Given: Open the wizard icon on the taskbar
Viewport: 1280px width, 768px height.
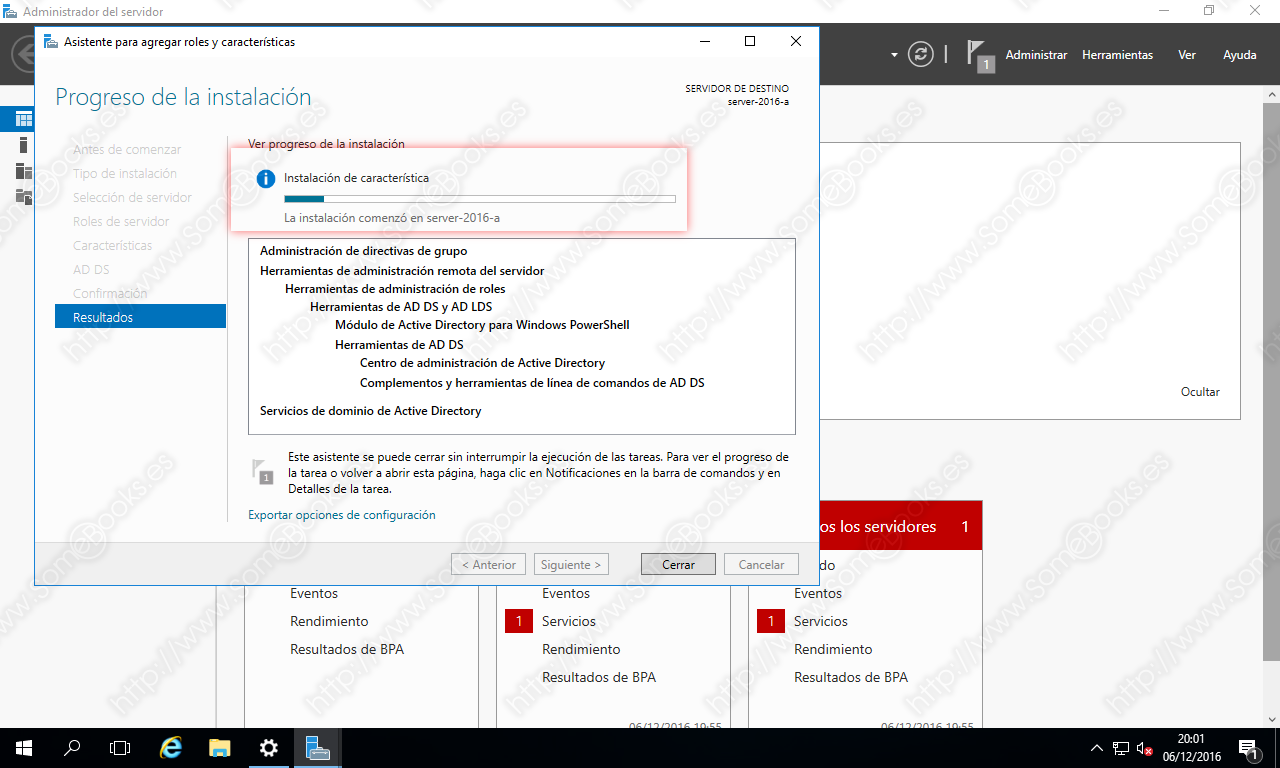Looking at the screenshot, I should click(x=317, y=747).
